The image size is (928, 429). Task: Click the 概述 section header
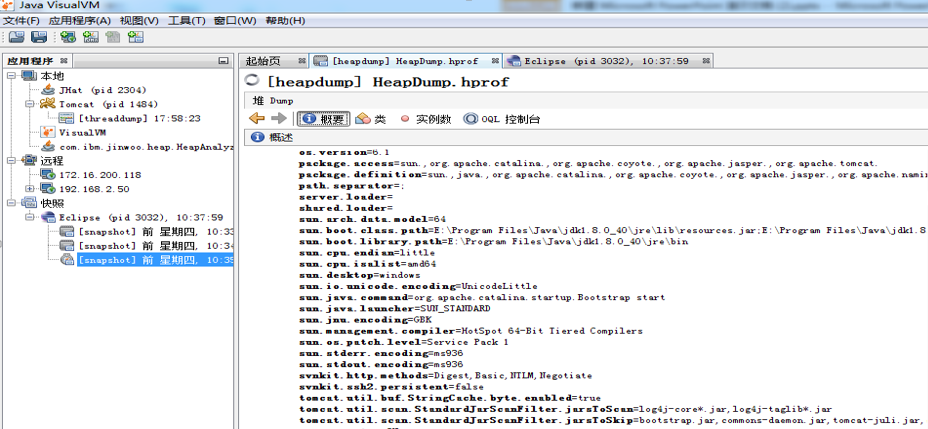click(x=586, y=137)
